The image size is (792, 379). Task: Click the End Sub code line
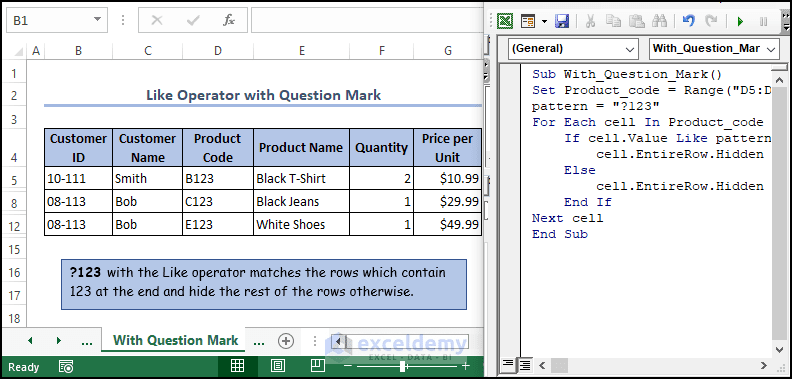560,234
